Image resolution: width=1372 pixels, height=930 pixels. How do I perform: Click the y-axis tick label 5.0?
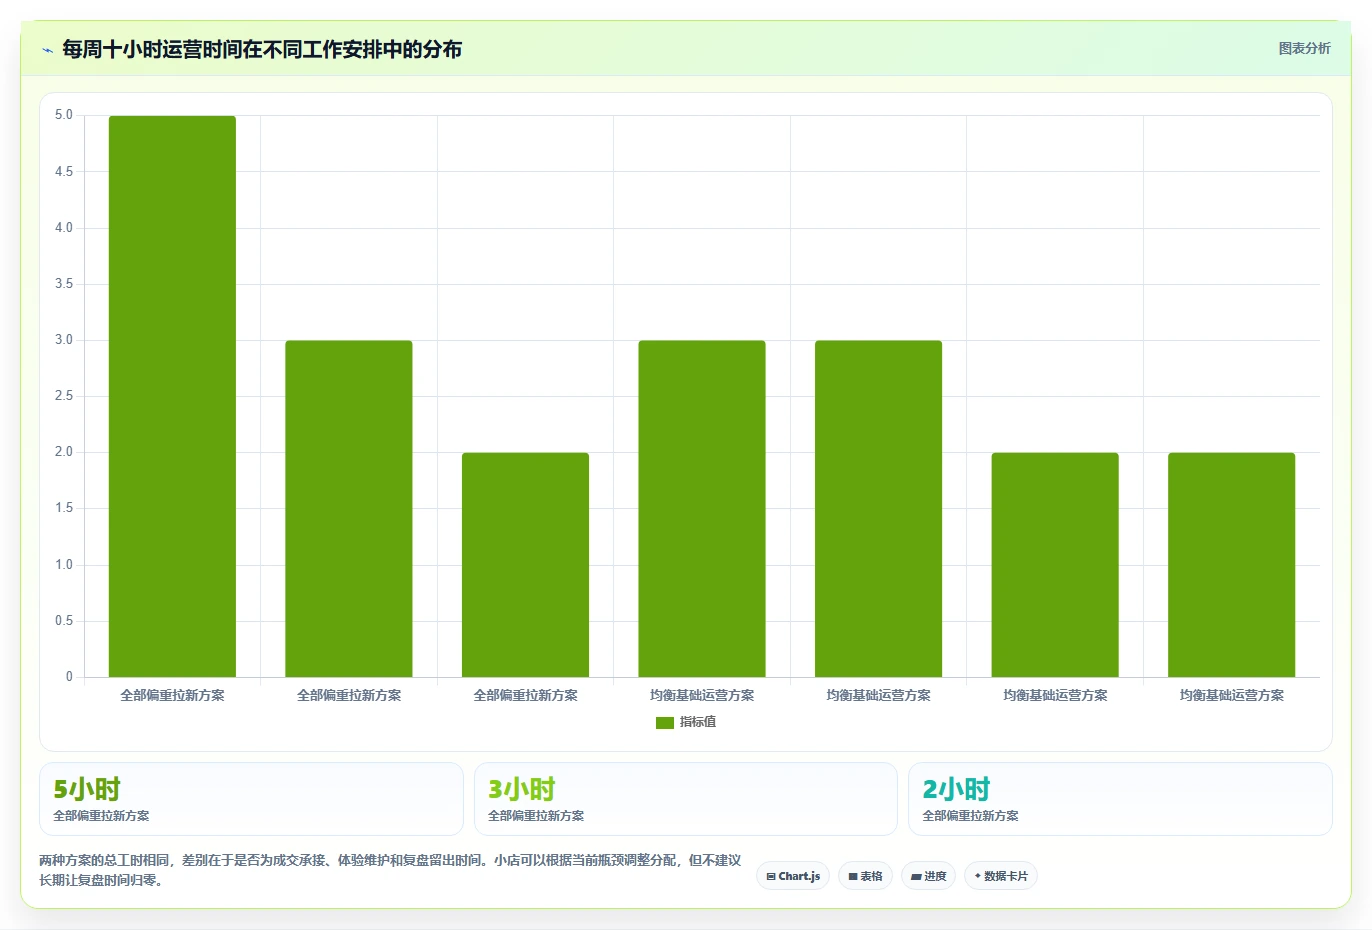pyautogui.click(x=64, y=115)
